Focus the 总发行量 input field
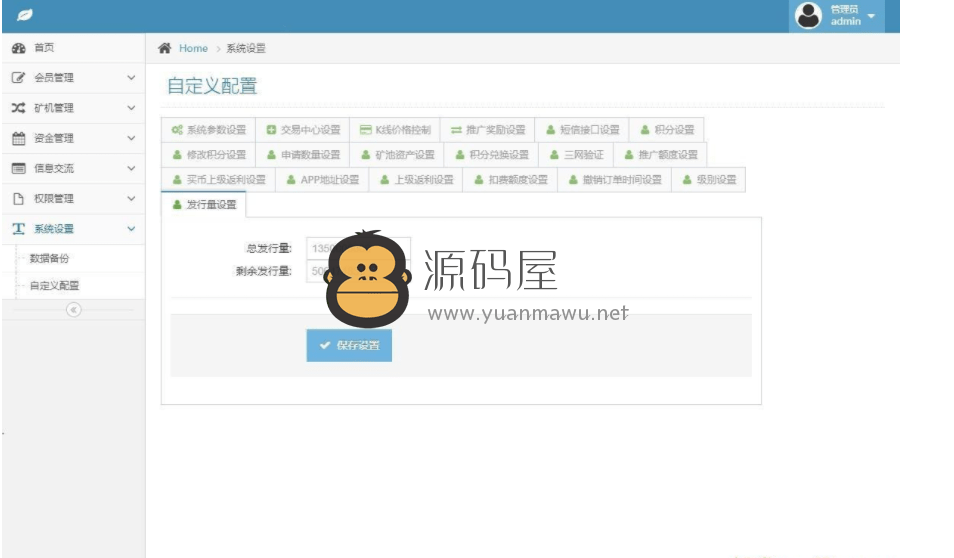This screenshot has width=954, height=558. pyautogui.click(x=358, y=248)
